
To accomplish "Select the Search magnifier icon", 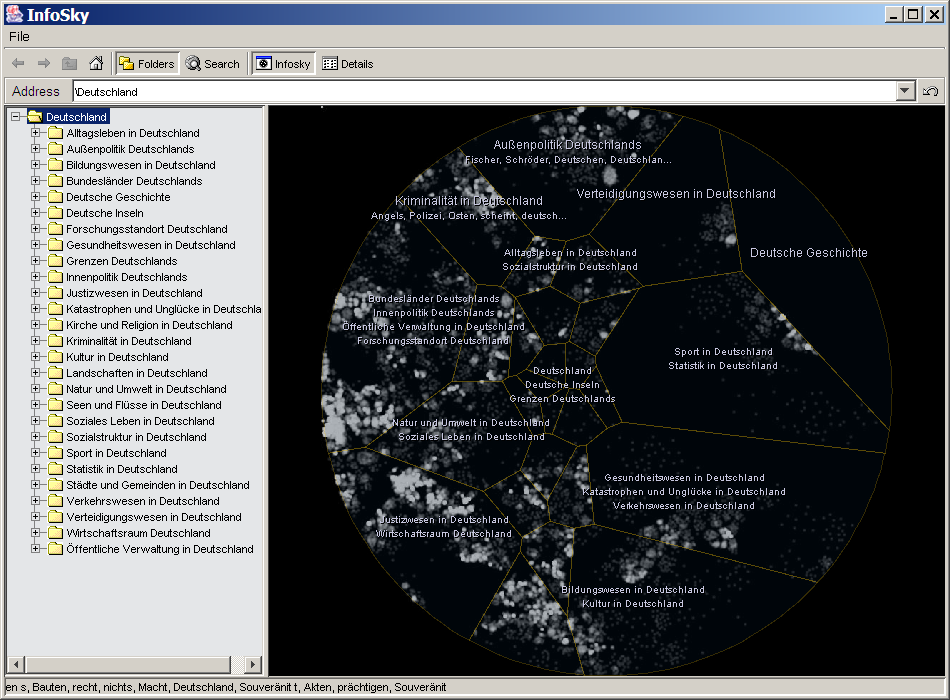I will [192, 63].
